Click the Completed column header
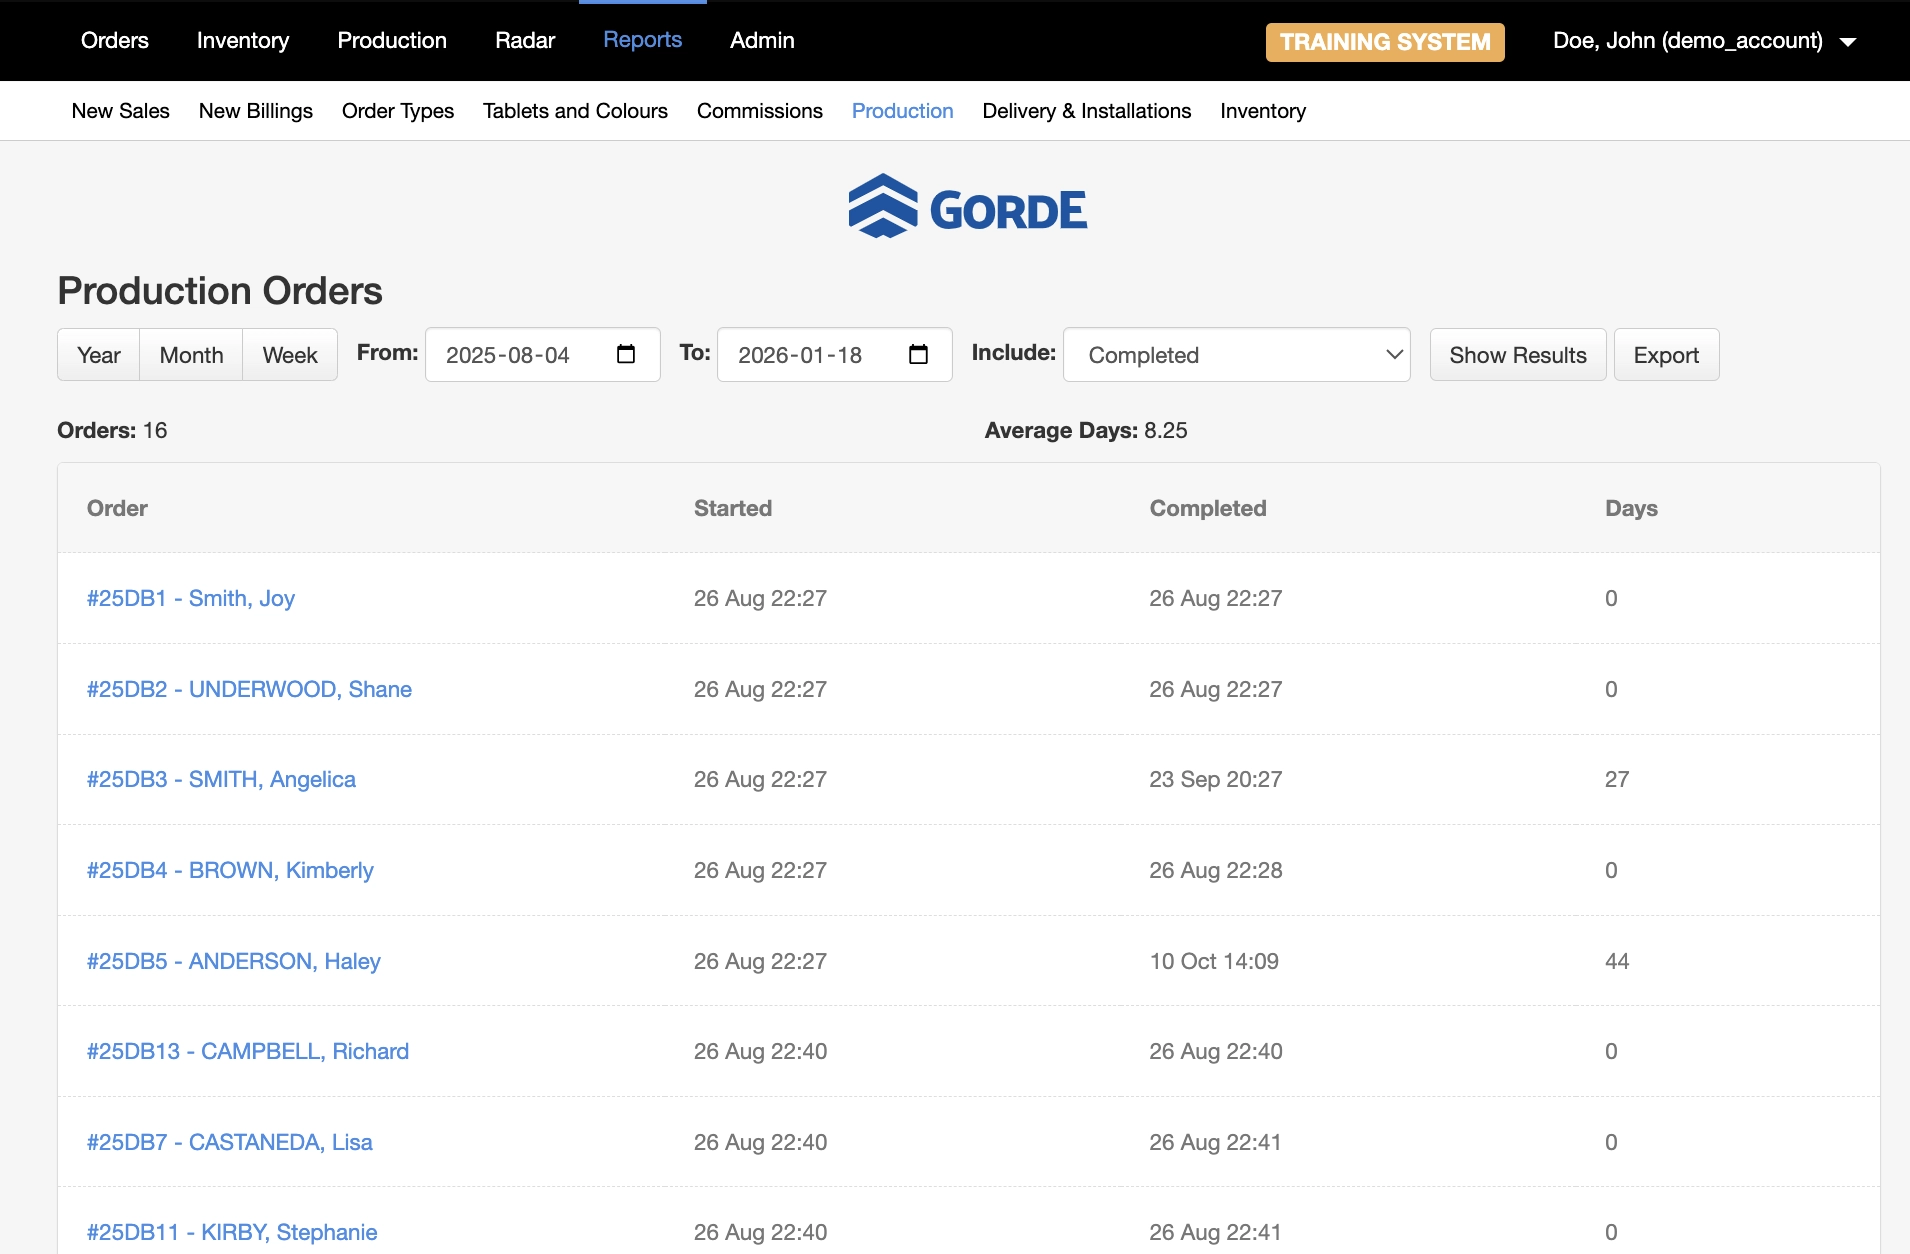Image resolution: width=1910 pixels, height=1254 pixels. pos(1208,508)
